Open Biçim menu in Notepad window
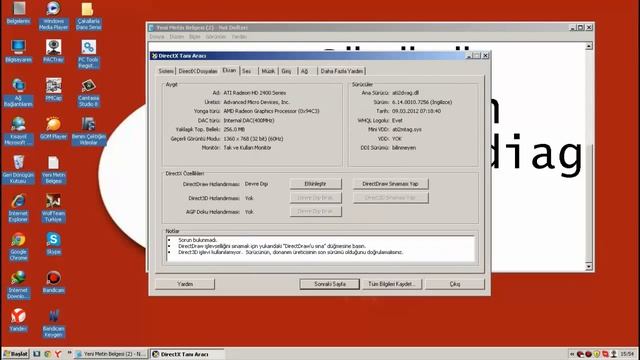 (x=195, y=37)
